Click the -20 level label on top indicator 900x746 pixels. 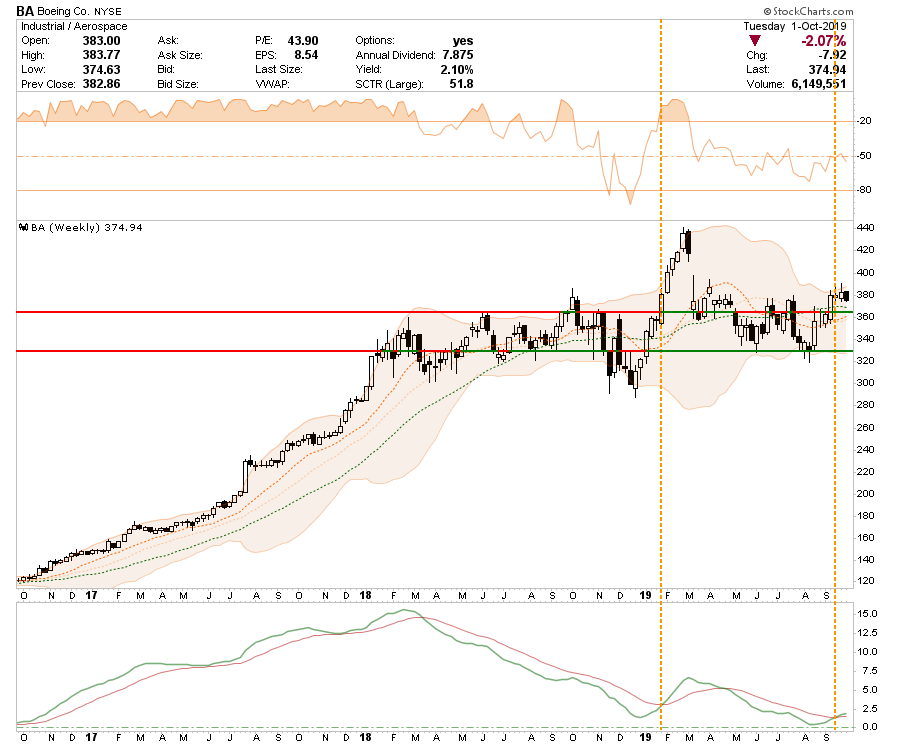click(864, 121)
